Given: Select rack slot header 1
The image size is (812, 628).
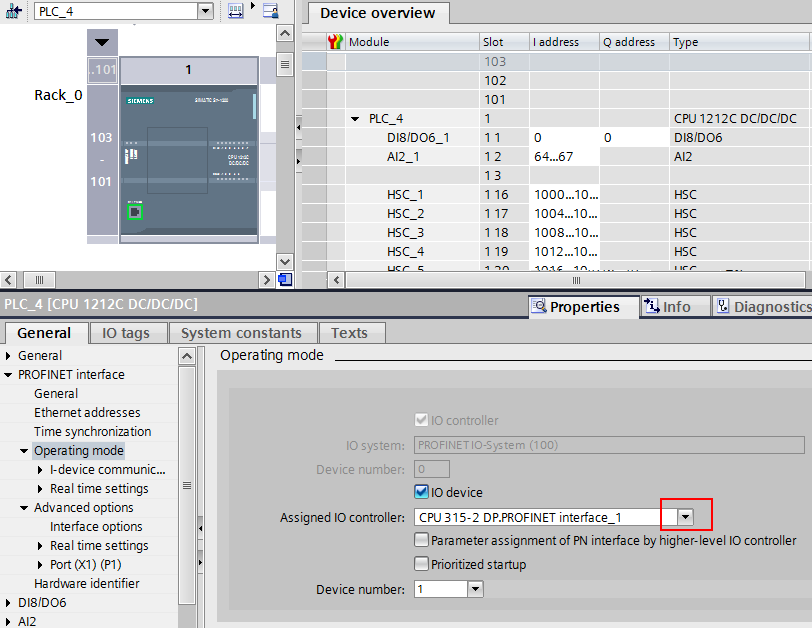Looking at the screenshot, I should [x=188, y=69].
